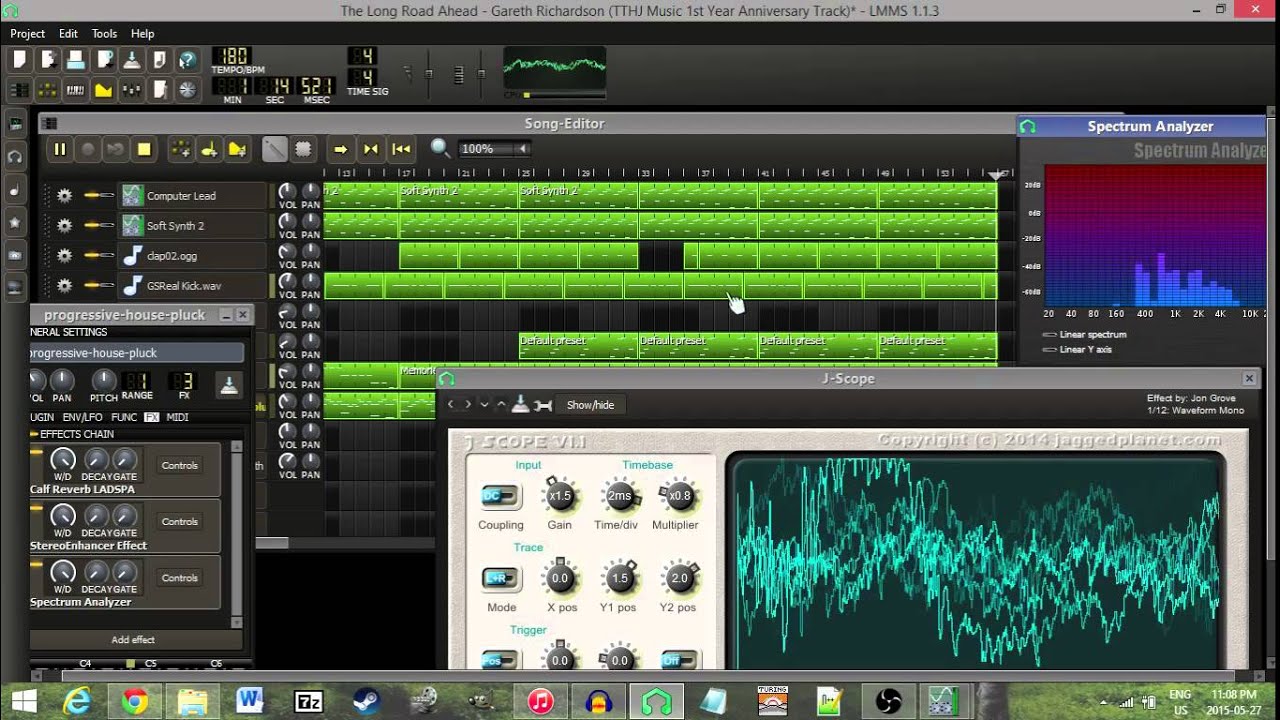Pause playback in the Song-Editor
Viewport: 1280px width, 720px height.
coord(59,149)
